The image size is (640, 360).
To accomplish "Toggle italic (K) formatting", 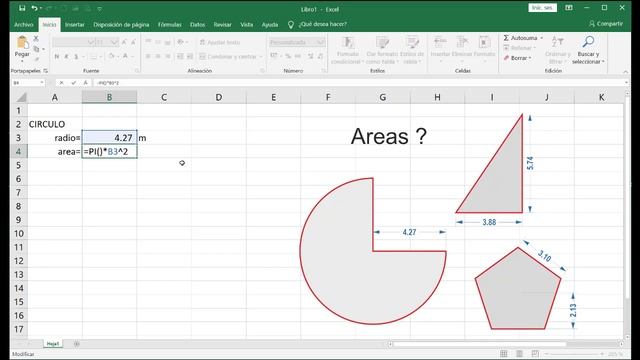I will (66, 56).
